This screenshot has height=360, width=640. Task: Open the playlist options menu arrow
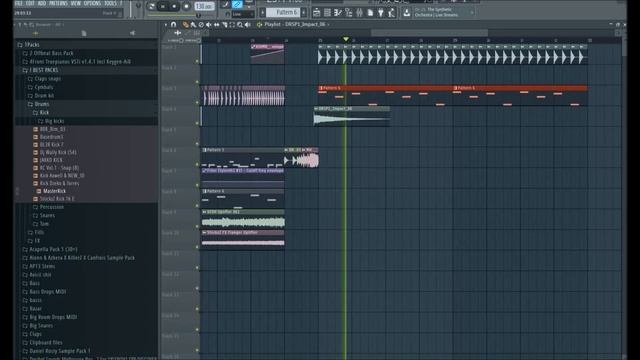coord(166,25)
